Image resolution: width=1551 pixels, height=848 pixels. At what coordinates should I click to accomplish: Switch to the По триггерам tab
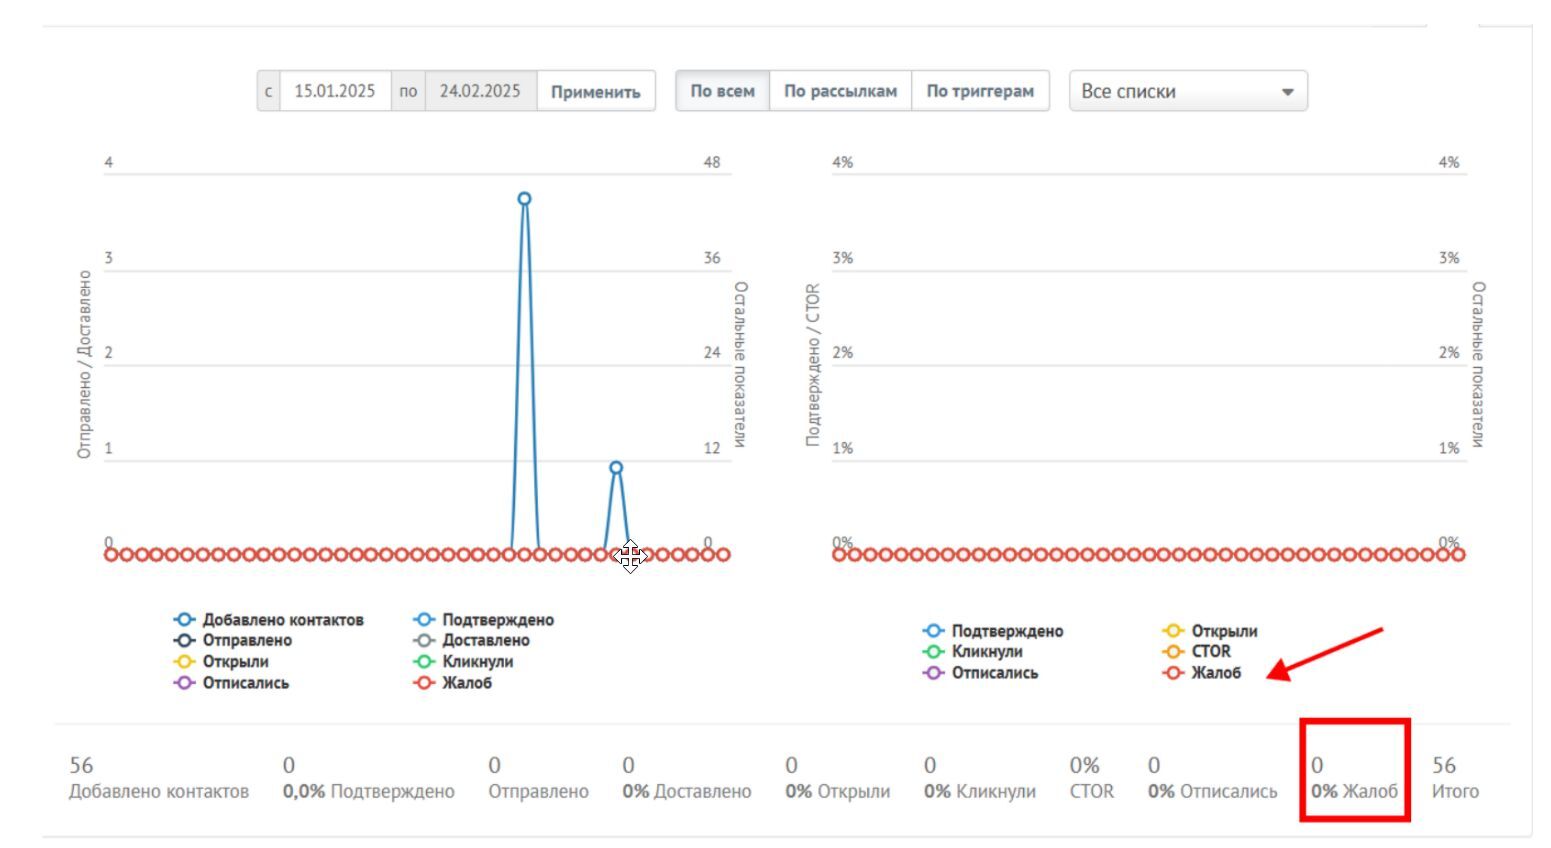(980, 91)
